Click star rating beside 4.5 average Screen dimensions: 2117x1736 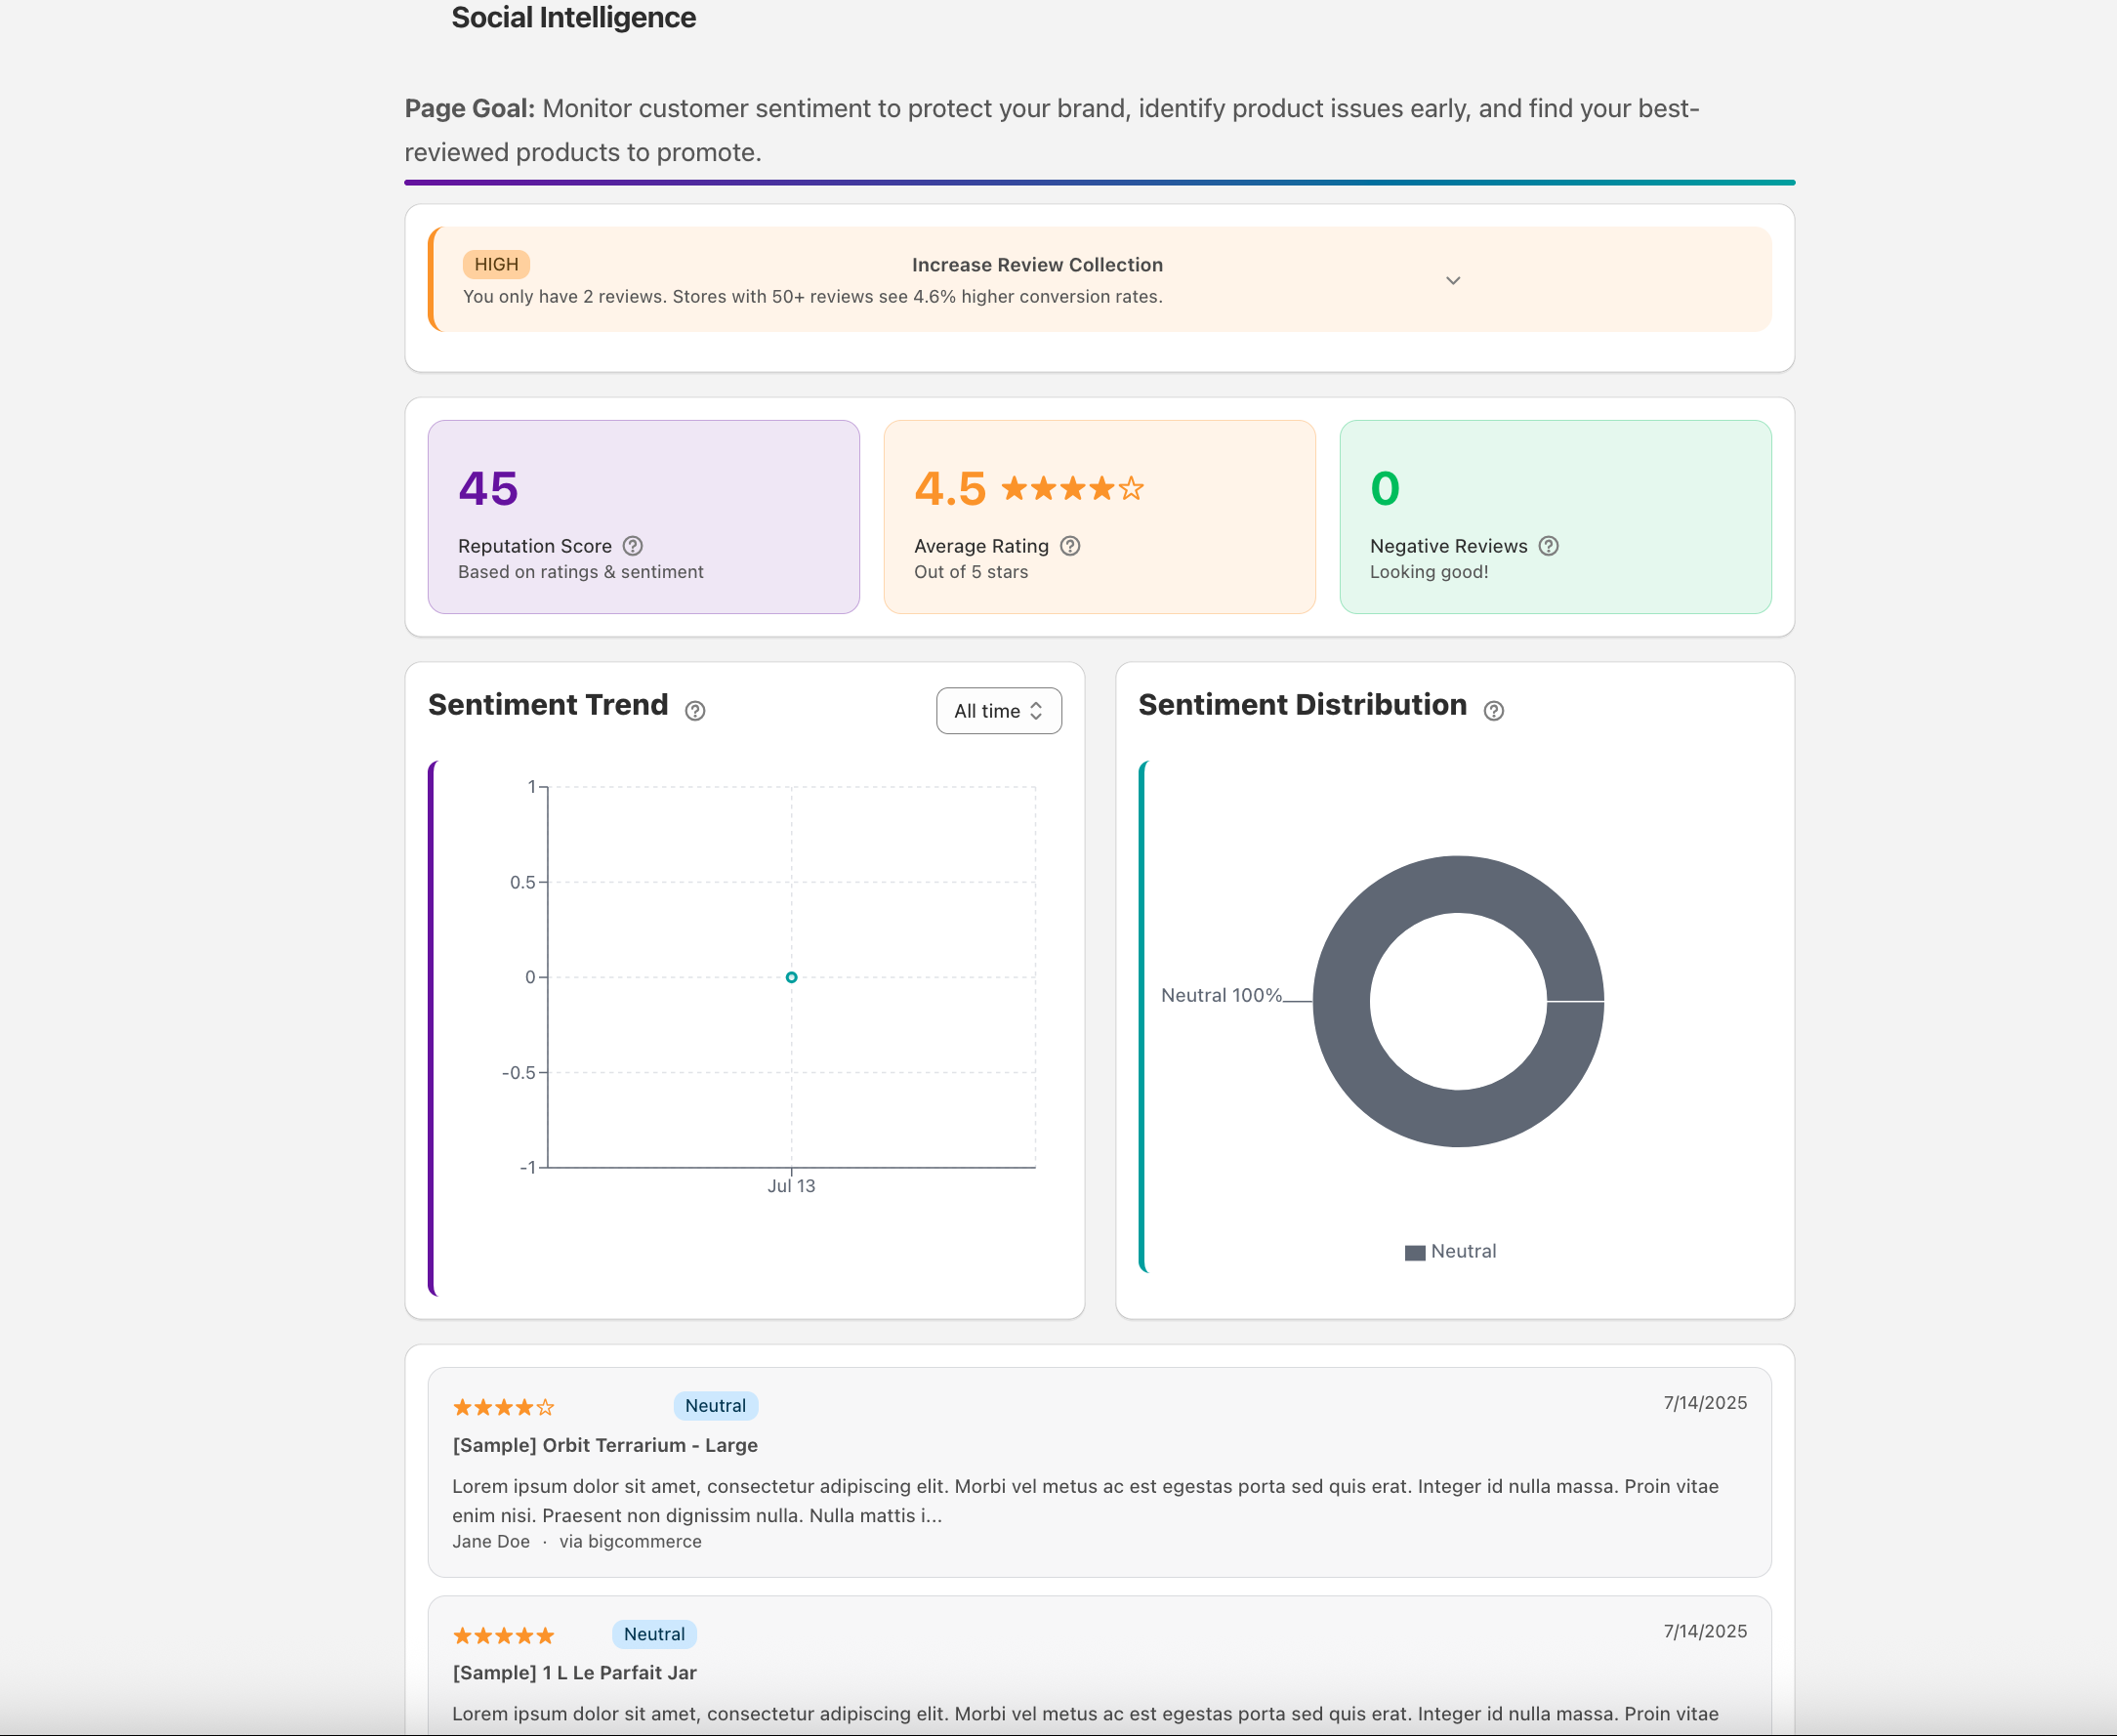tap(1072, 489)
